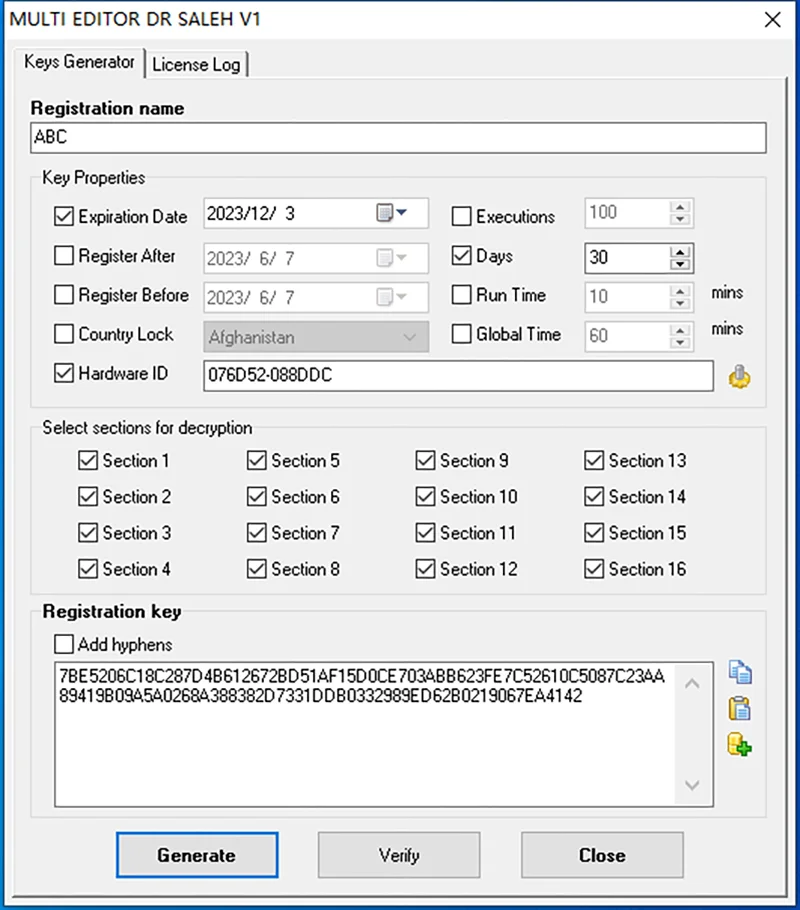Click the hardware ID icon beside the field
800x910 pixels.
pos(739,377)
